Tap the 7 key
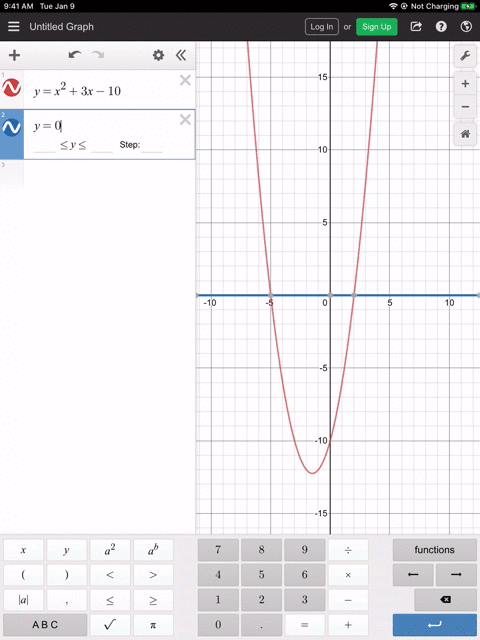 218,550
